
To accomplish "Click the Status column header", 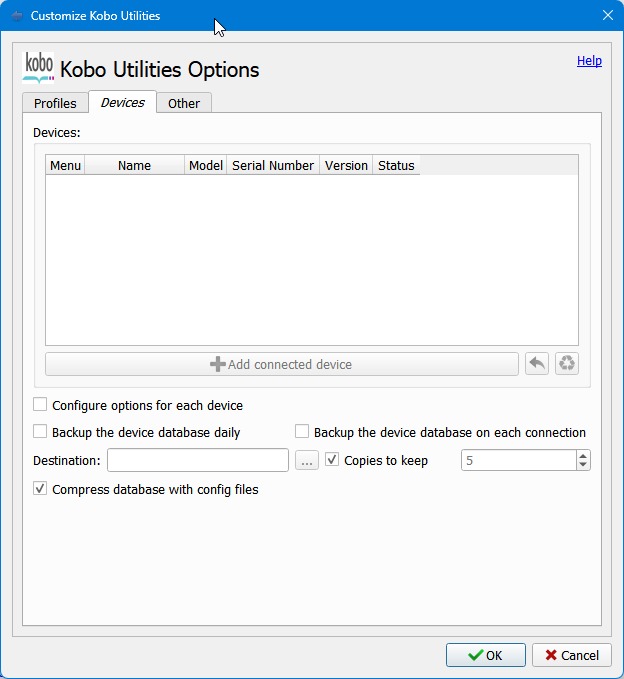I will pyautogui.click(x=396, y=165).
